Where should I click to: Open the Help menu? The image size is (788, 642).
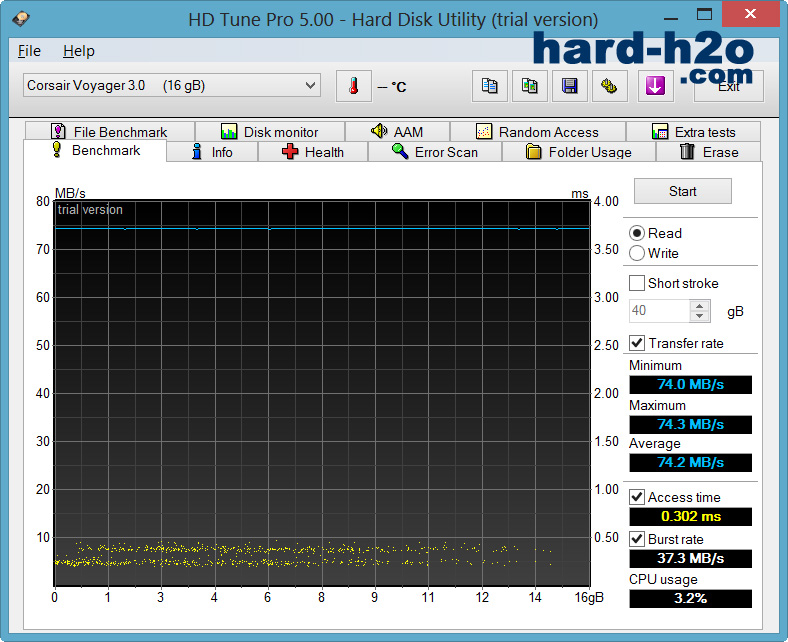pyautogui.click(x=79, y=51)
